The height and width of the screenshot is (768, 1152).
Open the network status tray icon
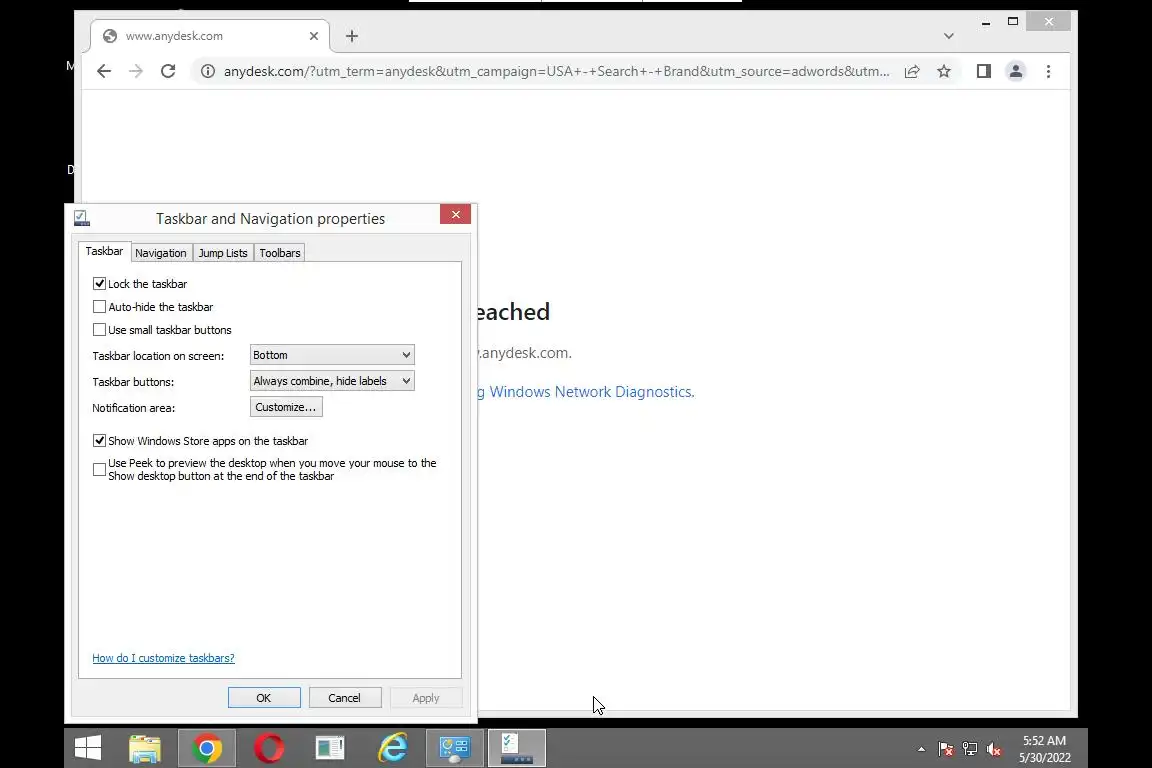click(970, 750)
